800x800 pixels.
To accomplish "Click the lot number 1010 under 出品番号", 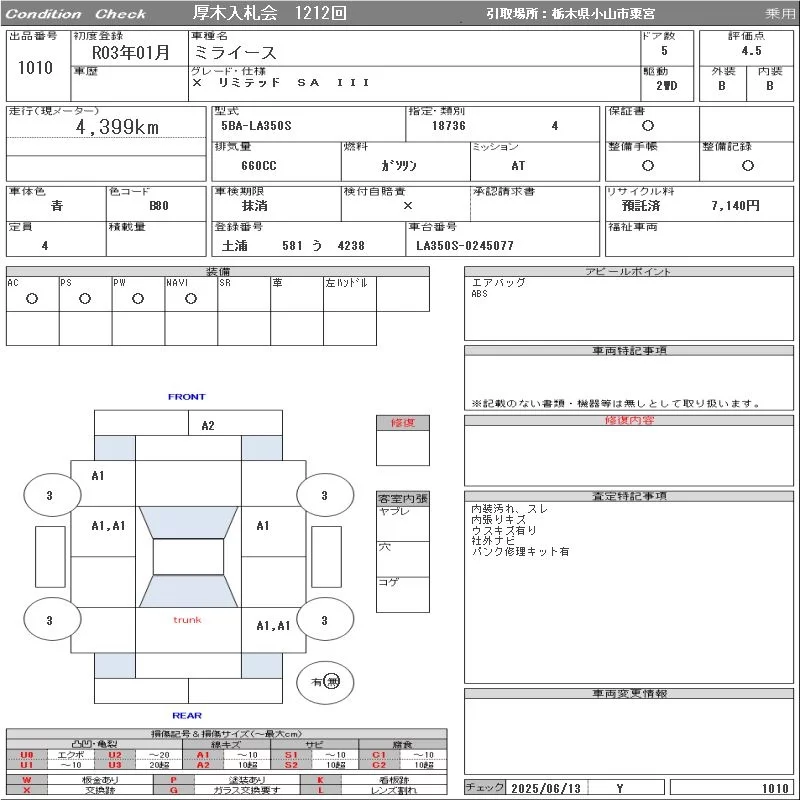I will point(35,67).
